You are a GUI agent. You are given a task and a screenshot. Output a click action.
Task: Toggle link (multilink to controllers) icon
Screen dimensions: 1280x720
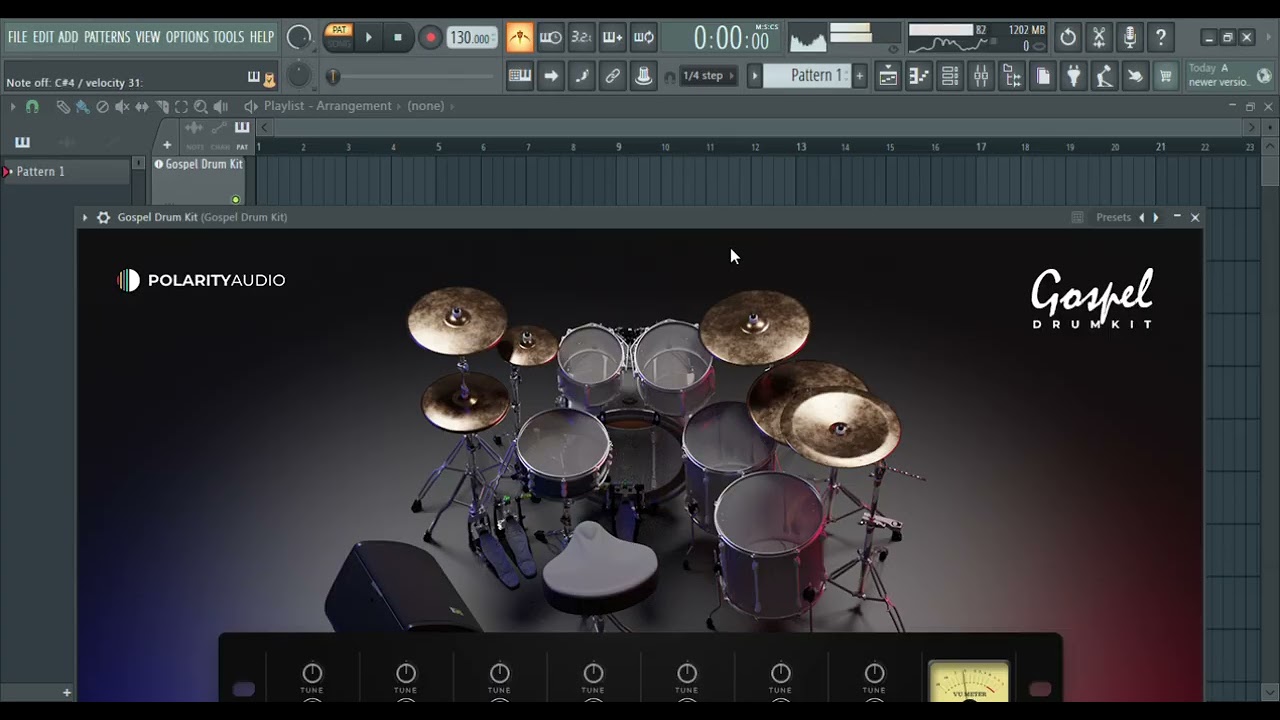point(613,76)
